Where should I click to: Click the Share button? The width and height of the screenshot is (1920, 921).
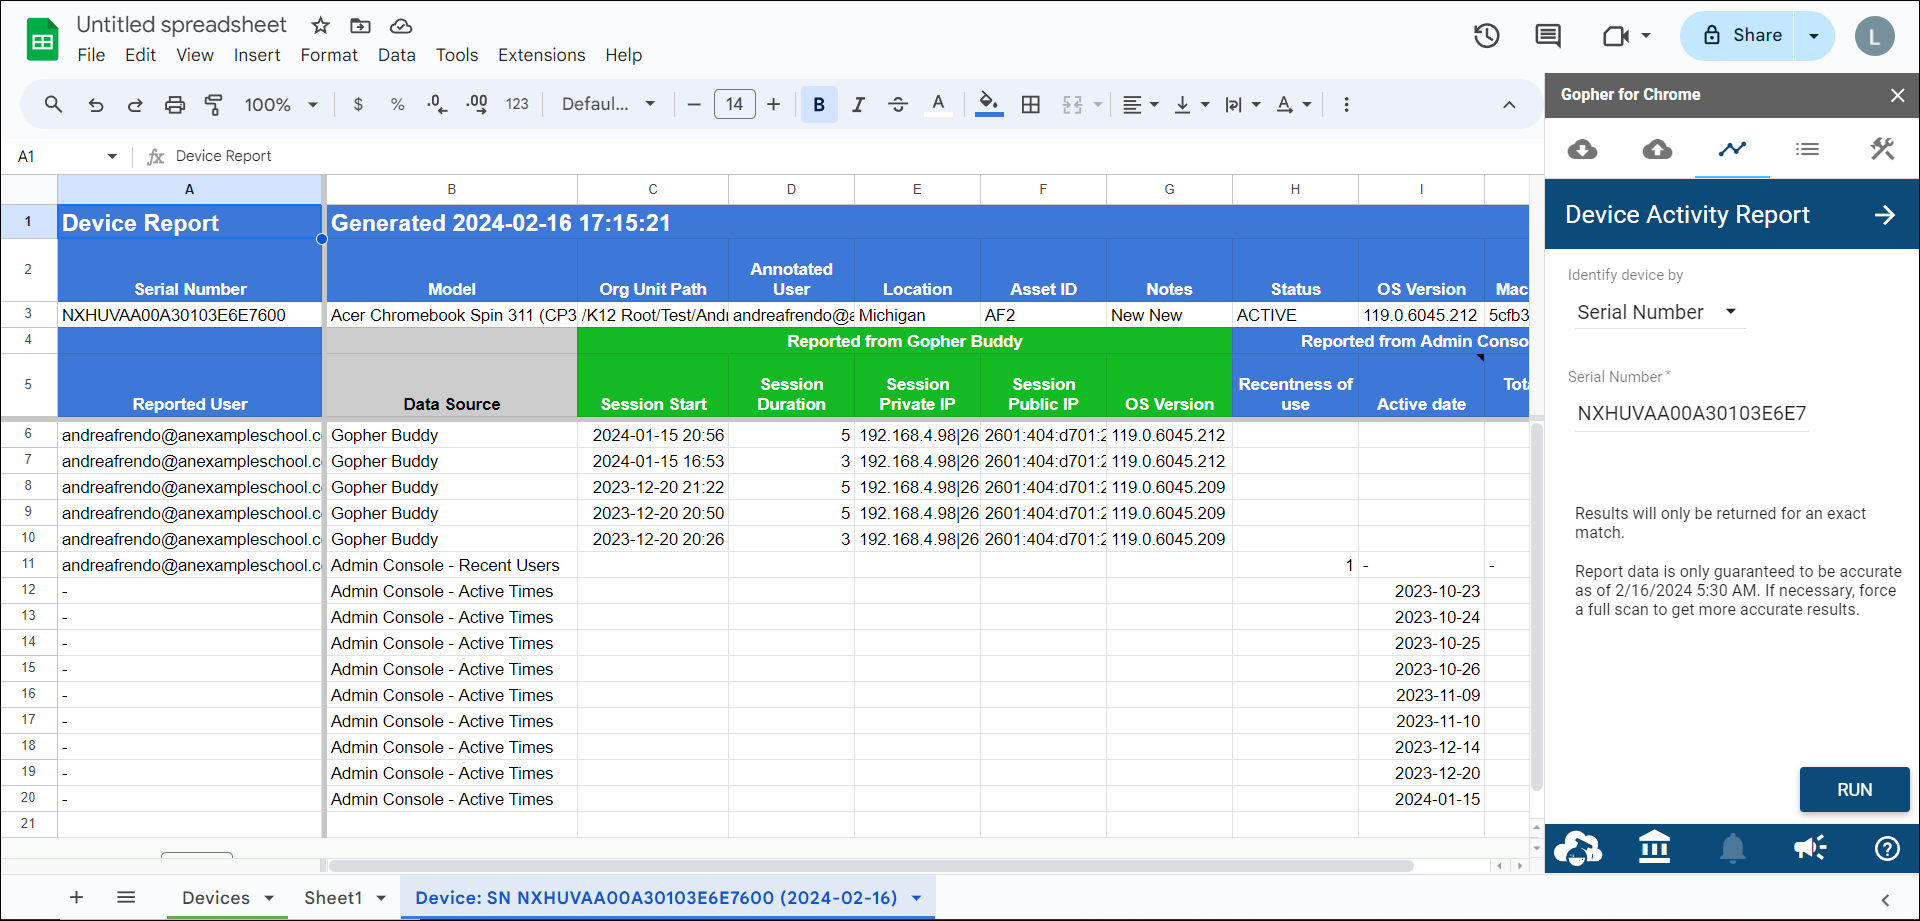[1738, 36]
